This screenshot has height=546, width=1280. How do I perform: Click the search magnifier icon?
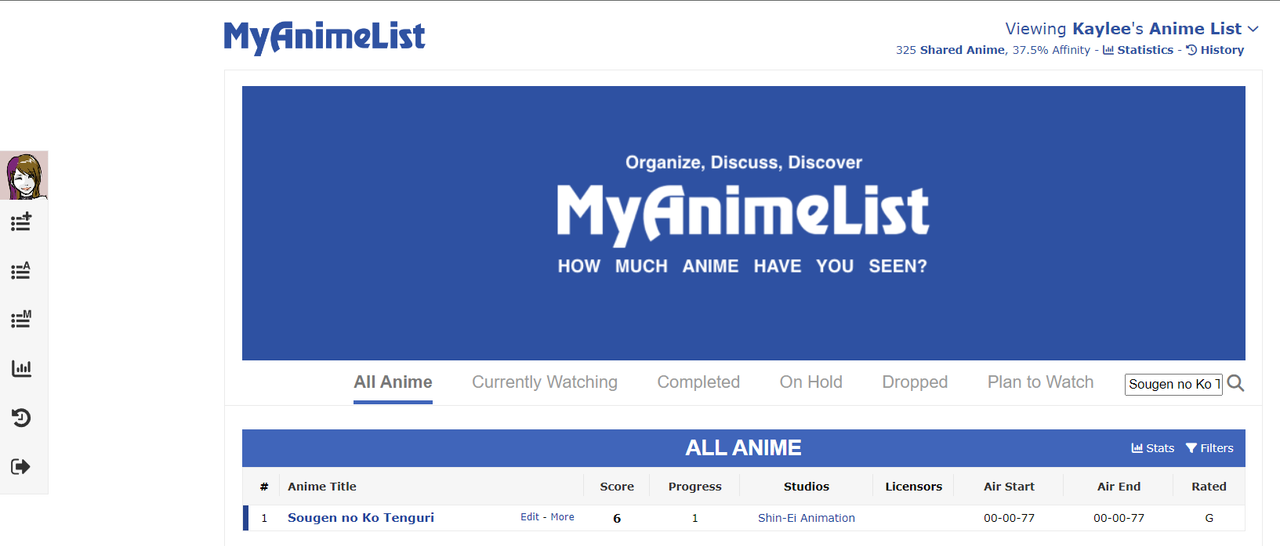click(1236, 384)
